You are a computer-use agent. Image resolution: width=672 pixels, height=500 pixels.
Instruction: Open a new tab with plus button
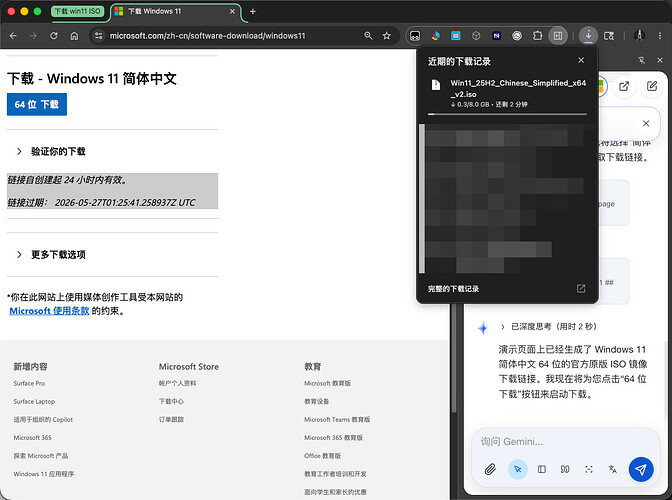pyautogui.click(x=253, y=12)
